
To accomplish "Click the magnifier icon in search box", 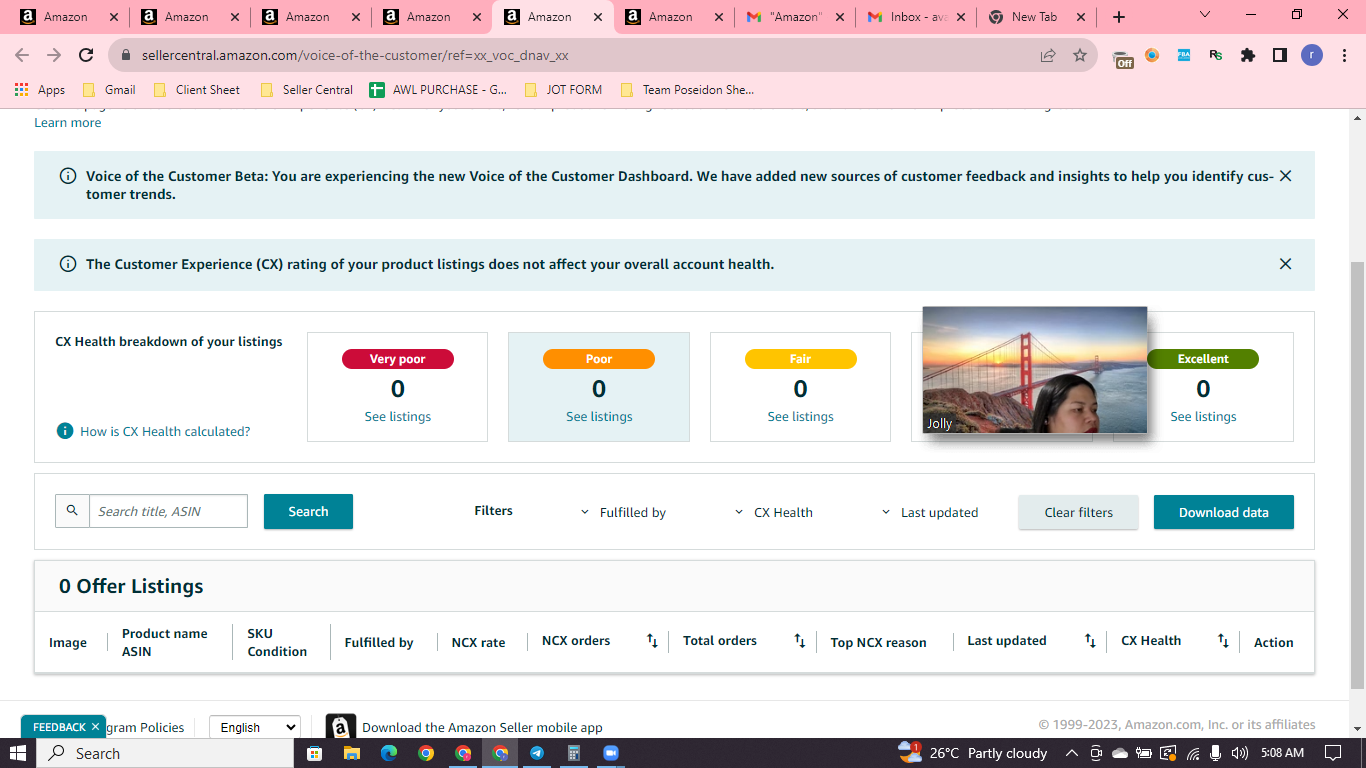I will point(72,511).
